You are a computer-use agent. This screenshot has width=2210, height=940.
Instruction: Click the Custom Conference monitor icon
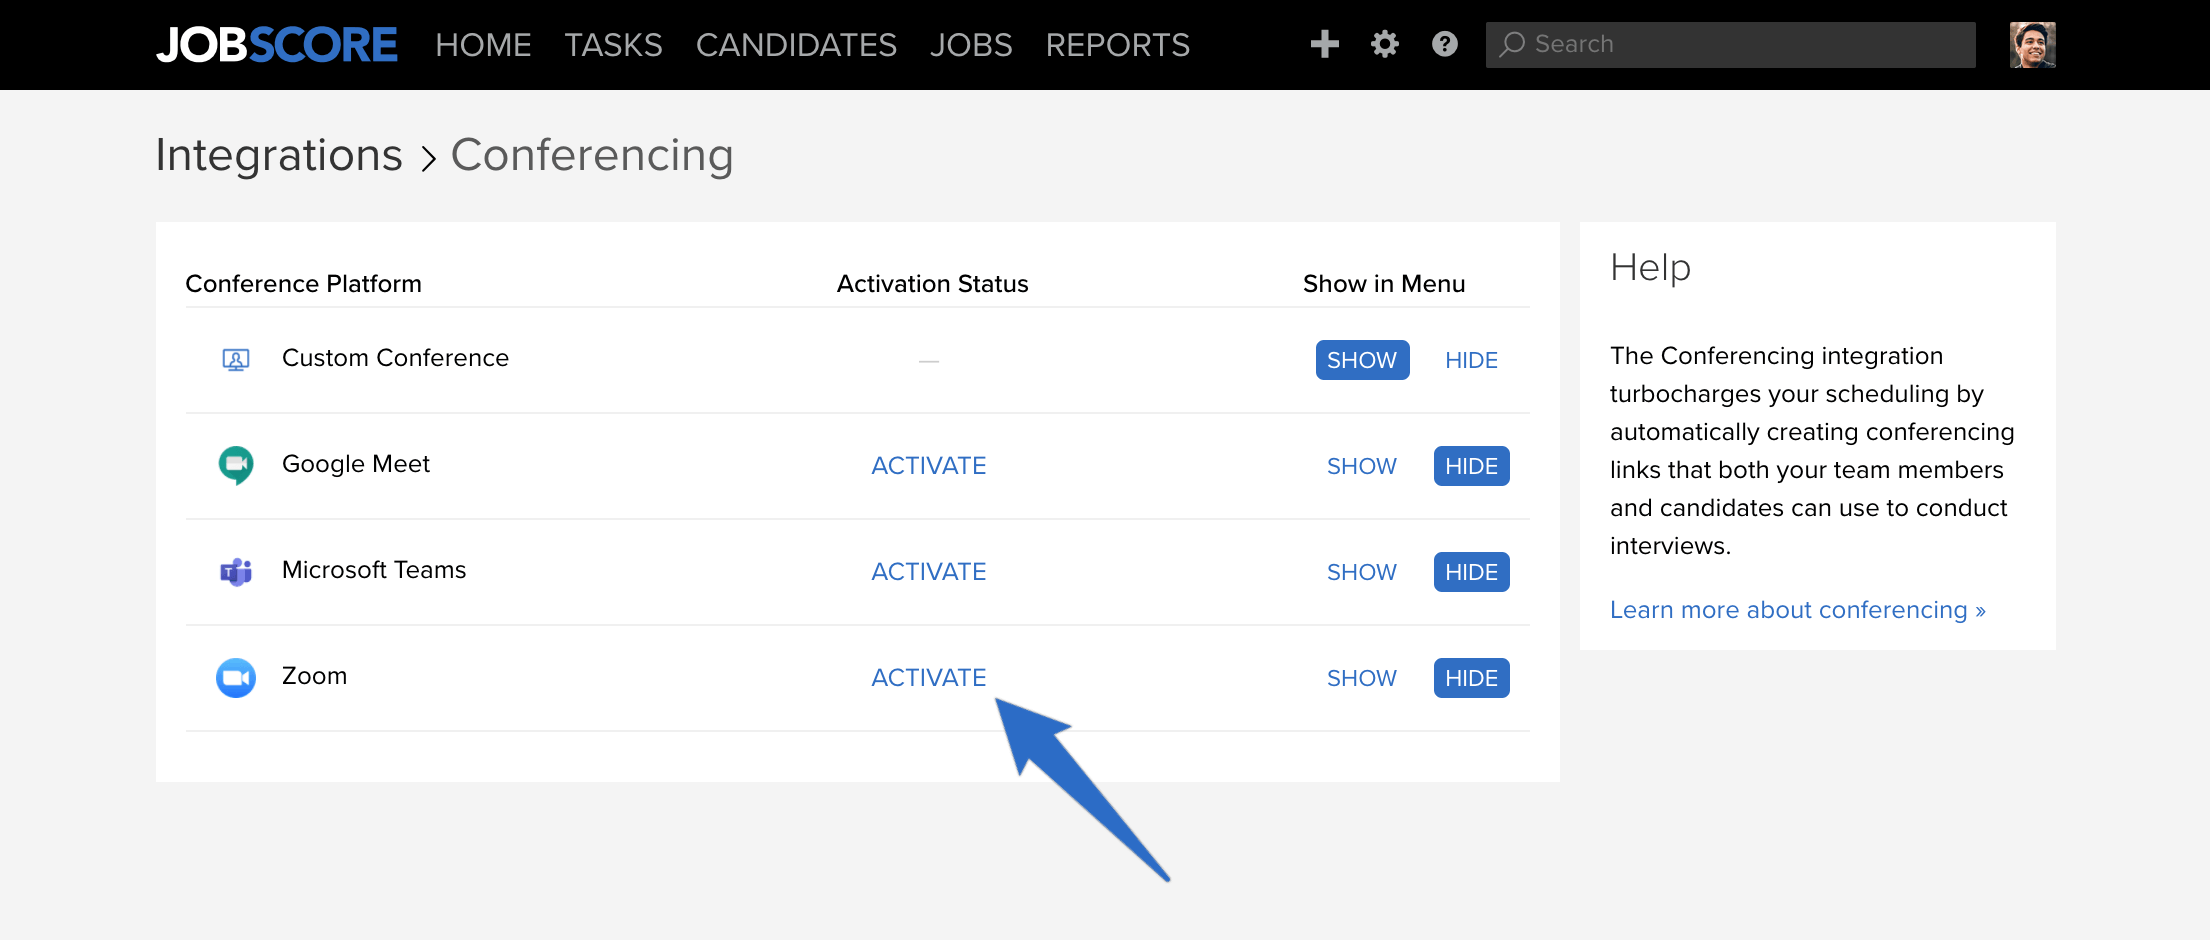(x=236, y=360)
